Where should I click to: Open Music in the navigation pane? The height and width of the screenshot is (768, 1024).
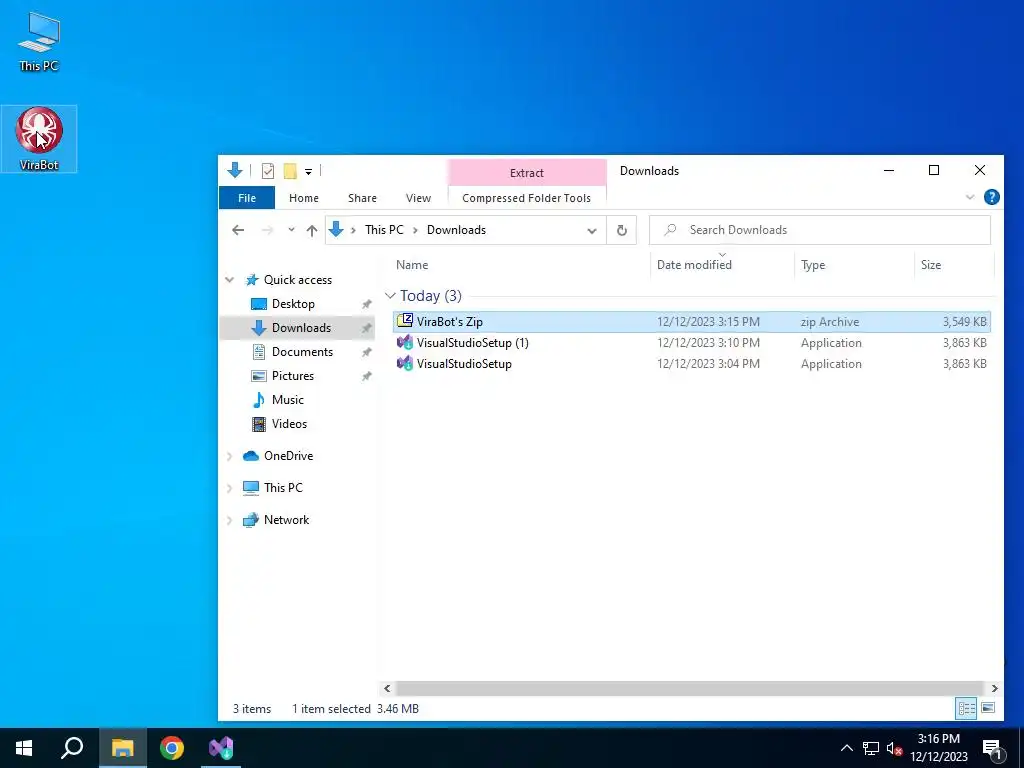[287, 400]
